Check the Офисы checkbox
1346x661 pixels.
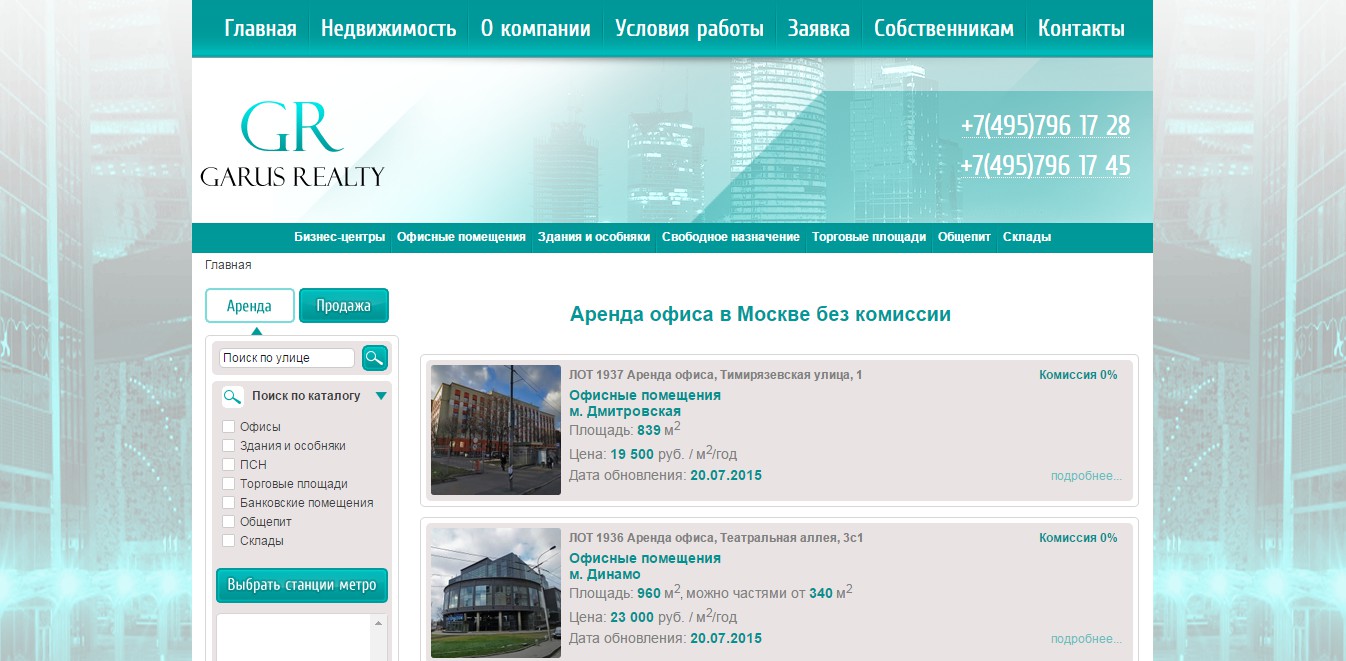pyautogui.click(x=228, y=427)
